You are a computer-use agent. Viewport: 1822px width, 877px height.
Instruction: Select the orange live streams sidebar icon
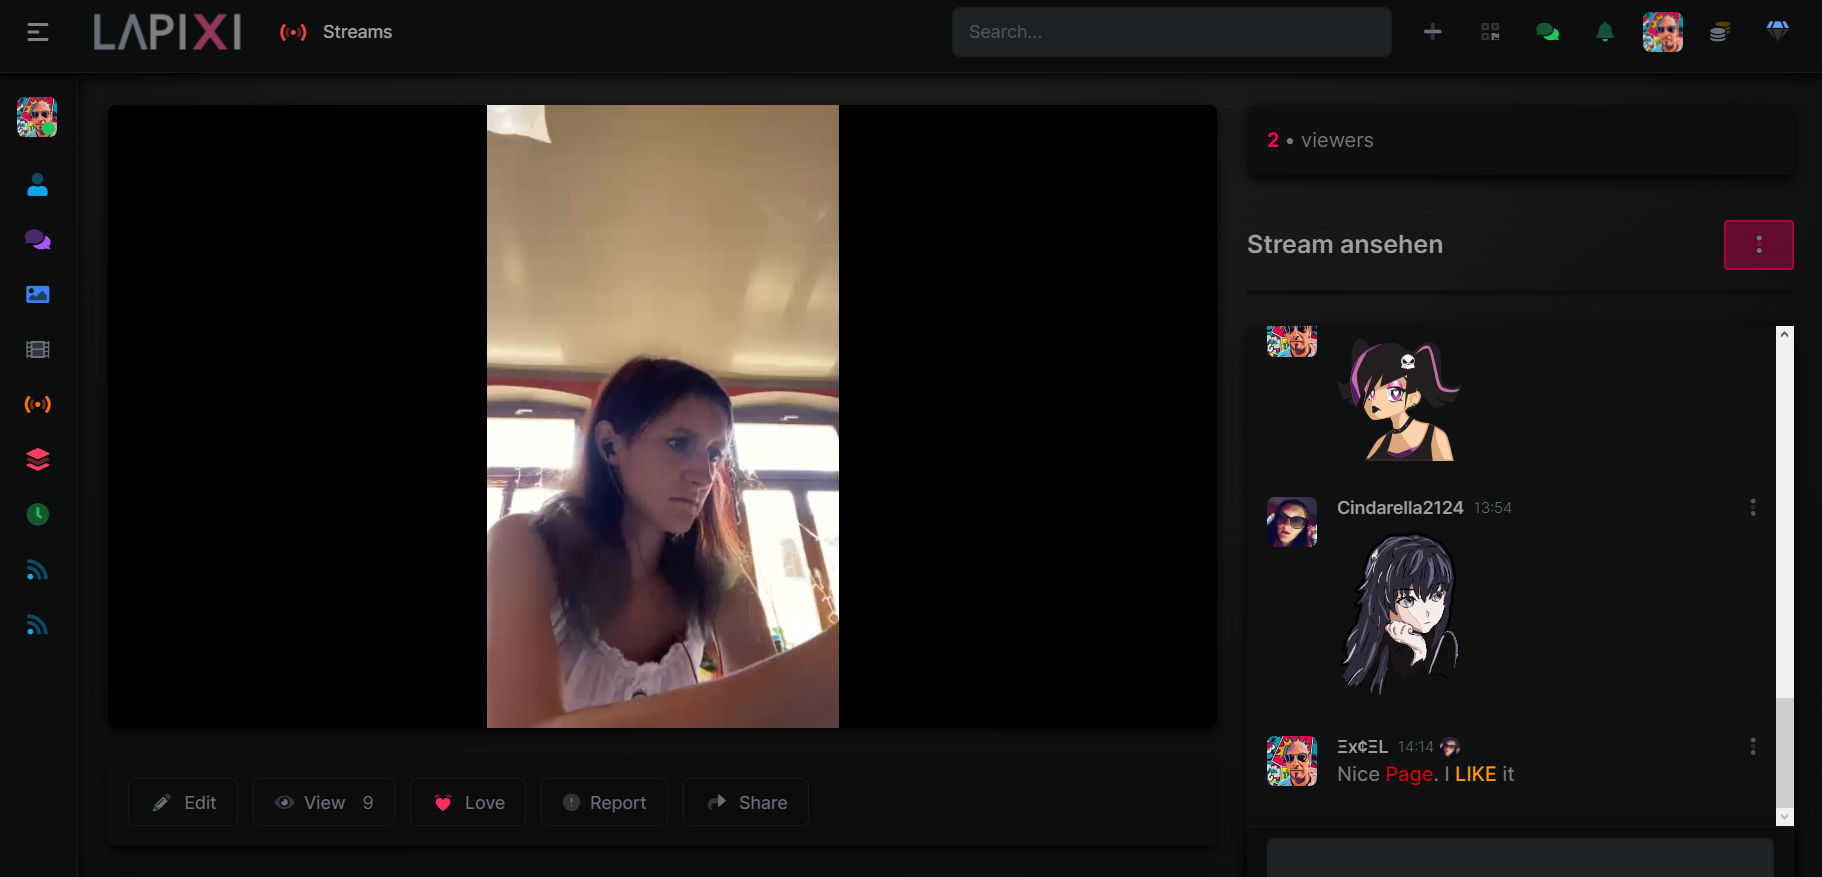click(38, 404)
